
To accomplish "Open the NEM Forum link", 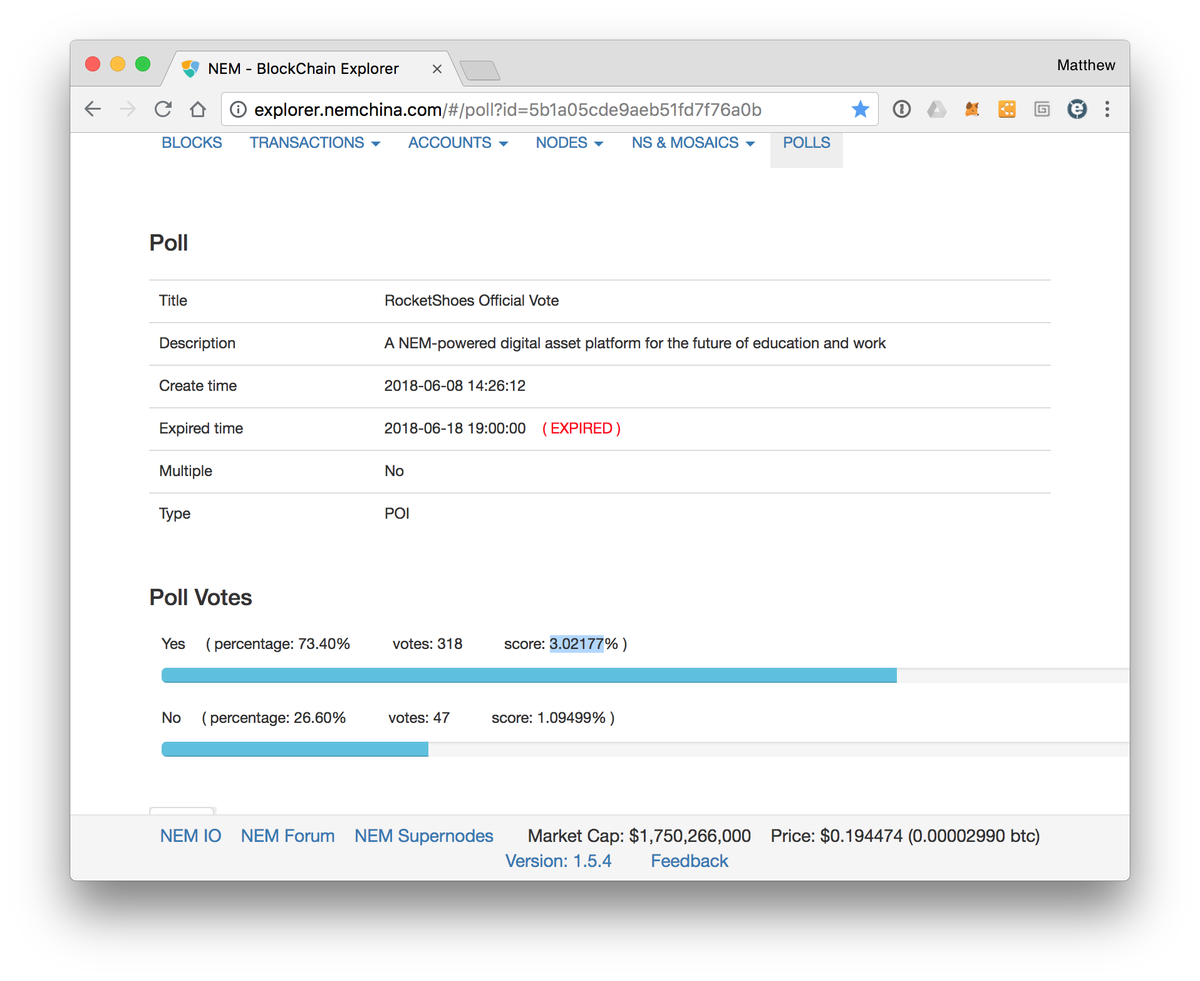I will click(288, 836).
